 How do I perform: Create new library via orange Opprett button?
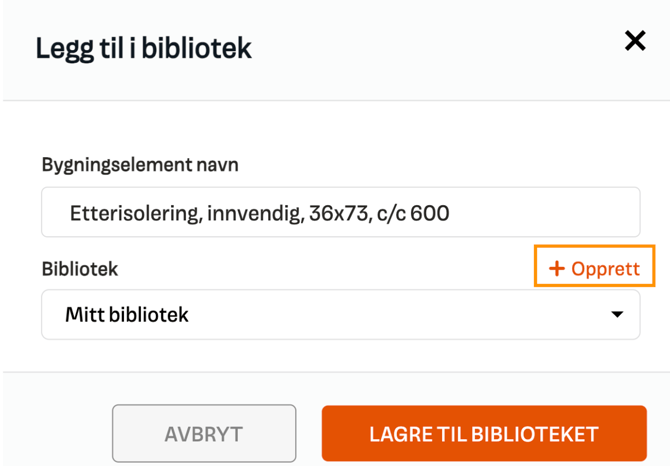tap(594, 268)
